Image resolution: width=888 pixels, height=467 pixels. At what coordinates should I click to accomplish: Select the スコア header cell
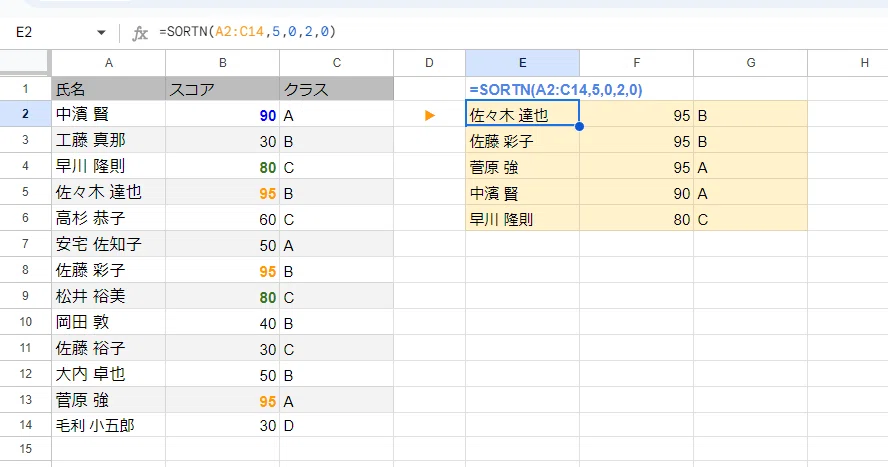[223, 89]
